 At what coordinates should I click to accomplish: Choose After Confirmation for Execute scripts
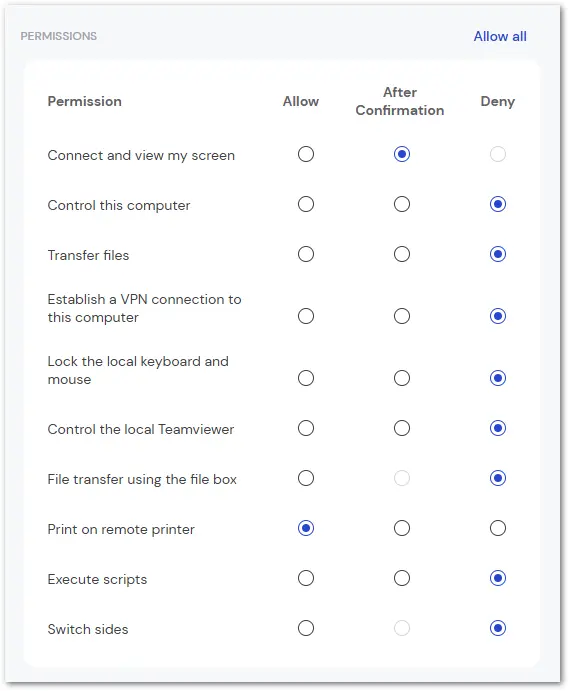tap(402, 578)
